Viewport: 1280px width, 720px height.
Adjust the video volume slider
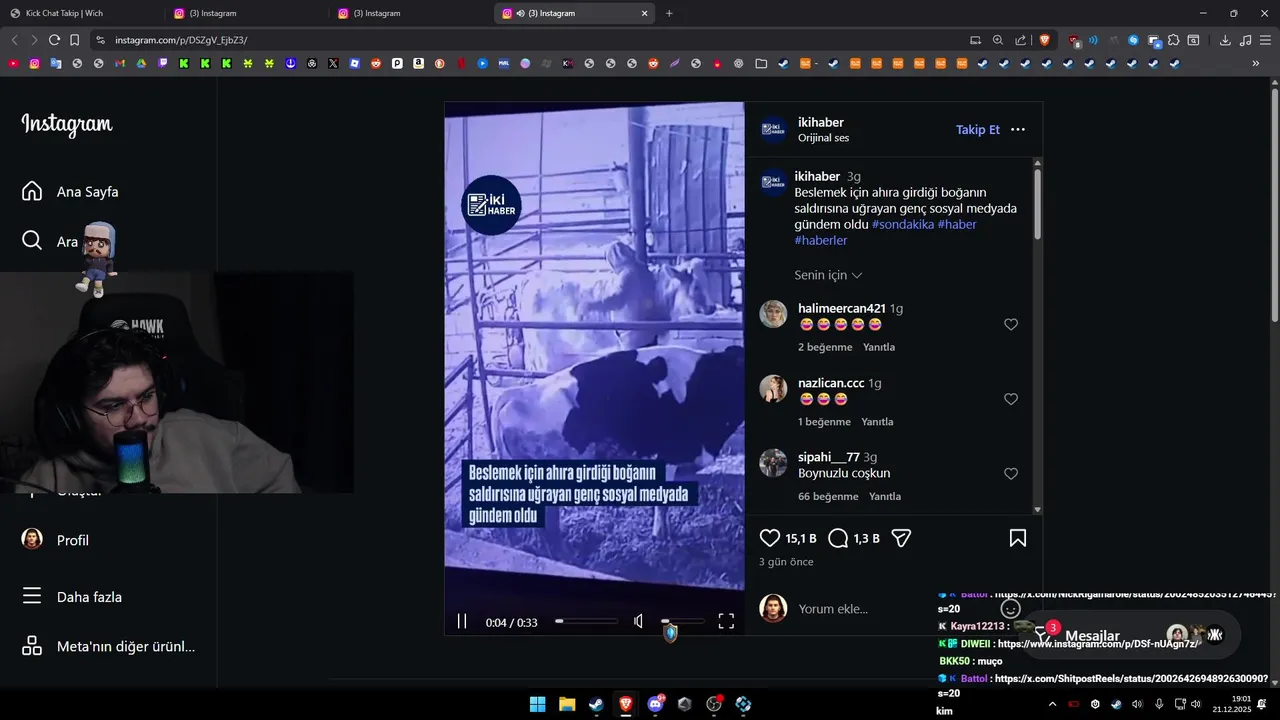(x=683, y=621)
